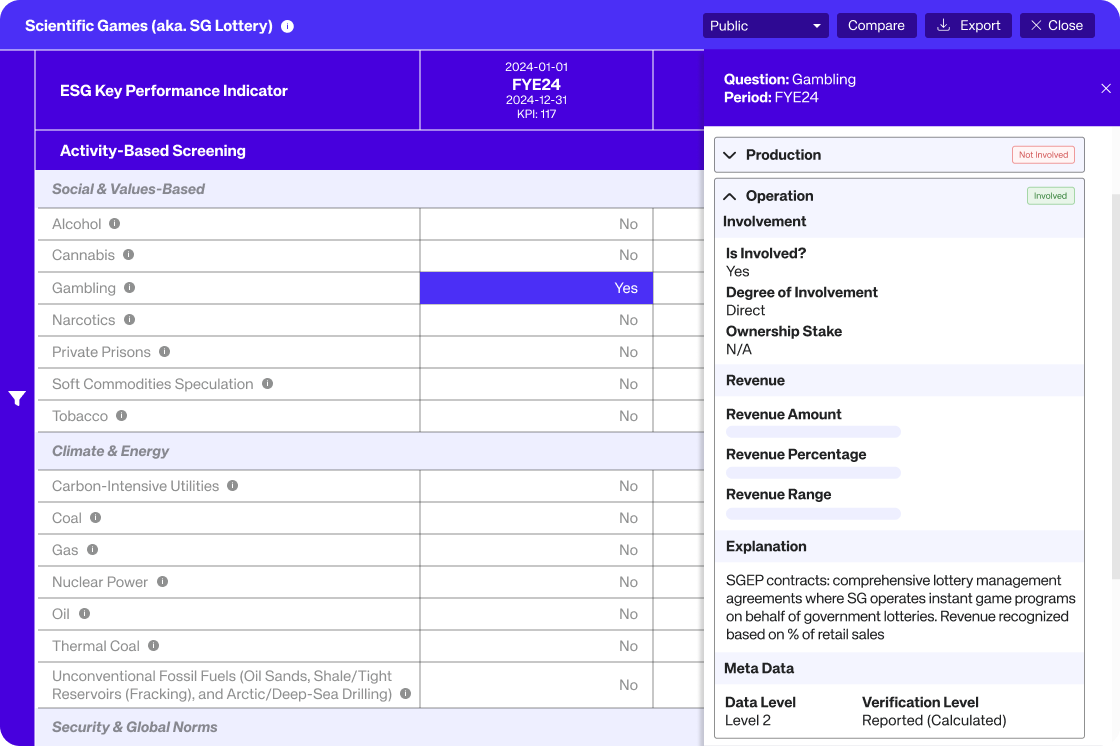Click the Data Level value Level 2

(x=748, y=720)
